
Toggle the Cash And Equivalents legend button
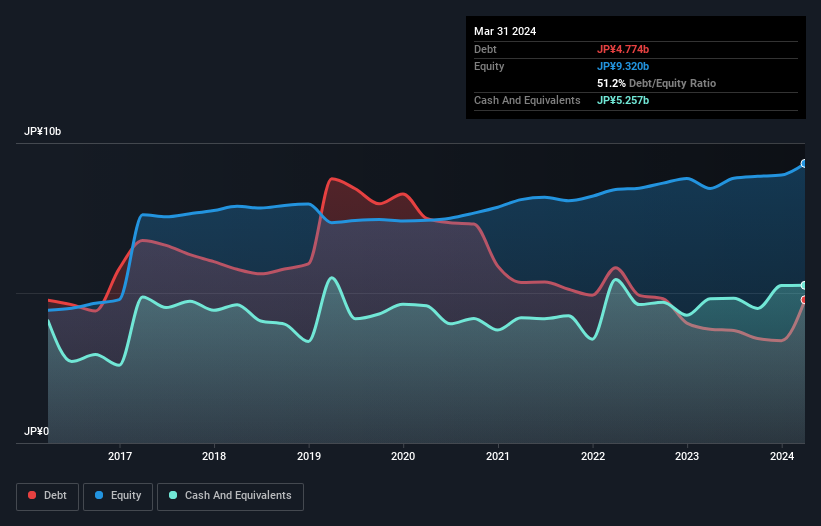click(x=230, y=496)
